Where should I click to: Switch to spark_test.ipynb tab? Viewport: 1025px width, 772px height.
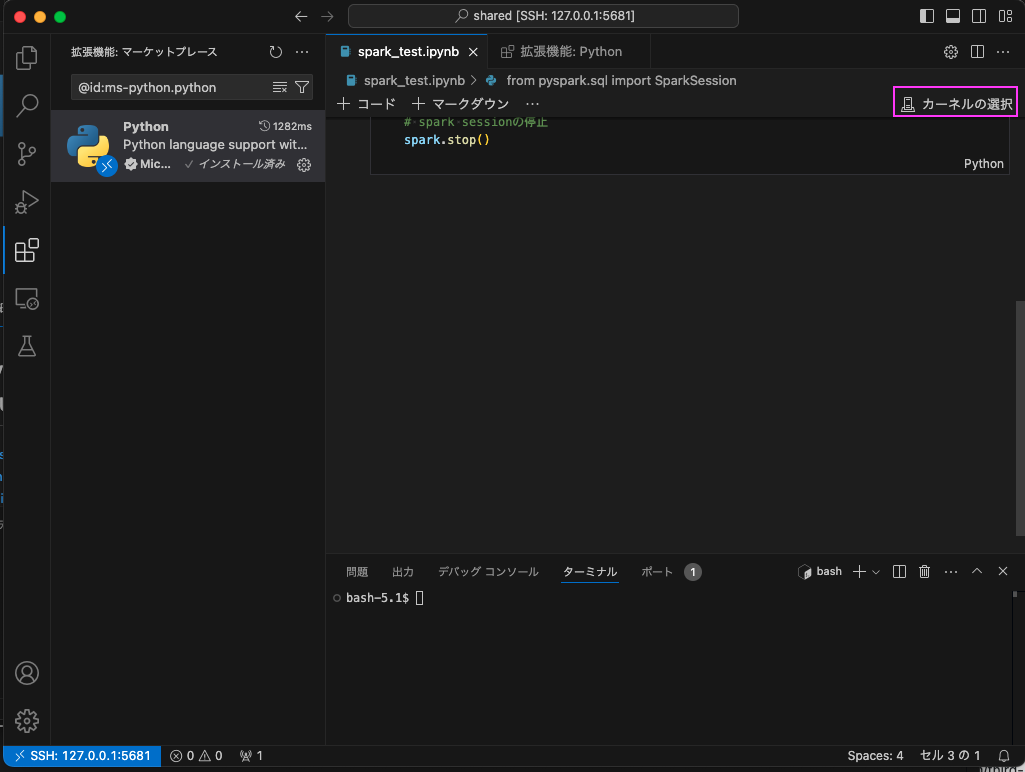tap(408, 52)
